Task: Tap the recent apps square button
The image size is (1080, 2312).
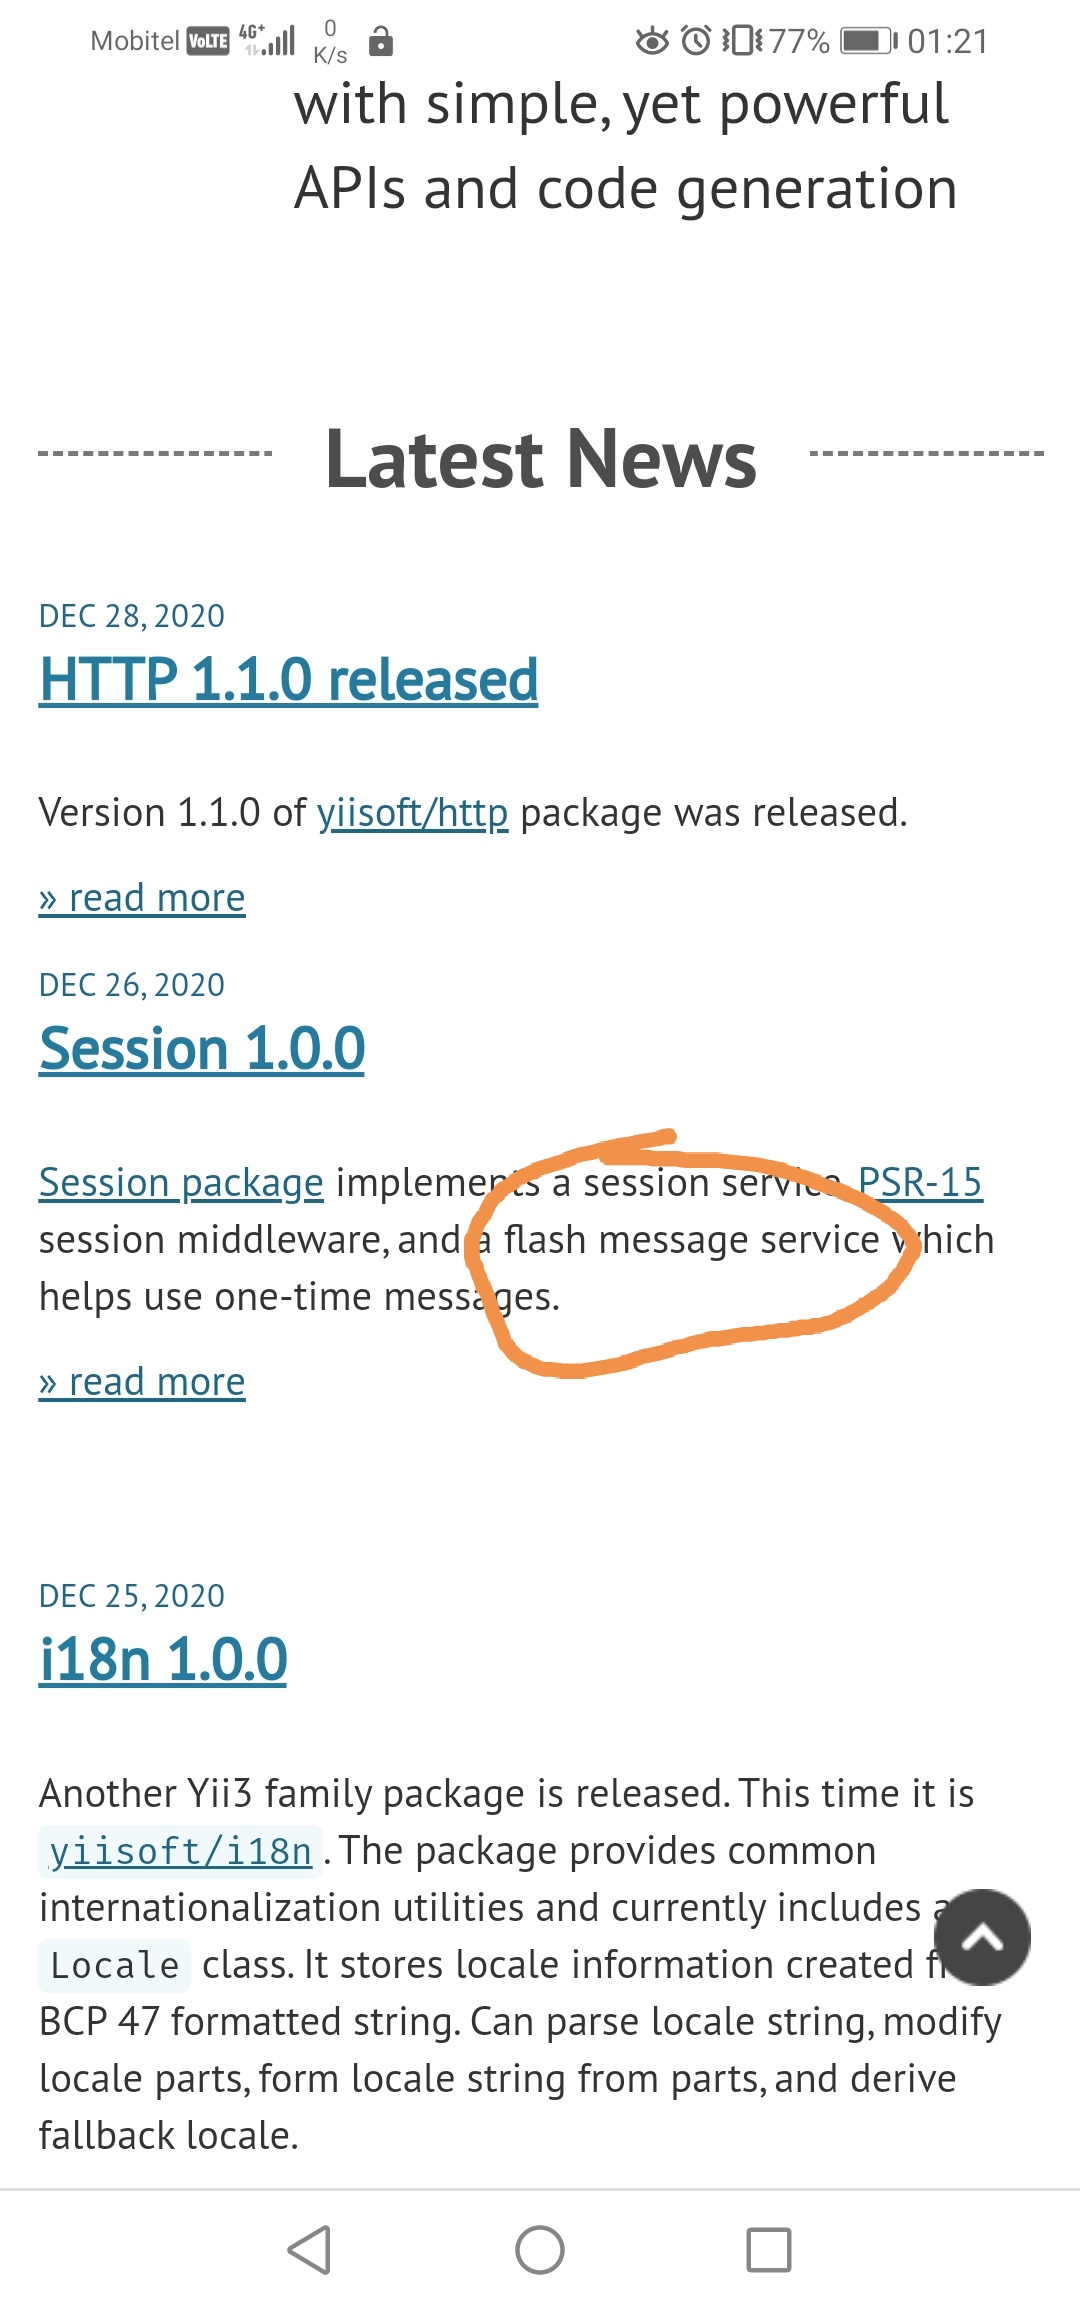Action: coord(769,2250)
